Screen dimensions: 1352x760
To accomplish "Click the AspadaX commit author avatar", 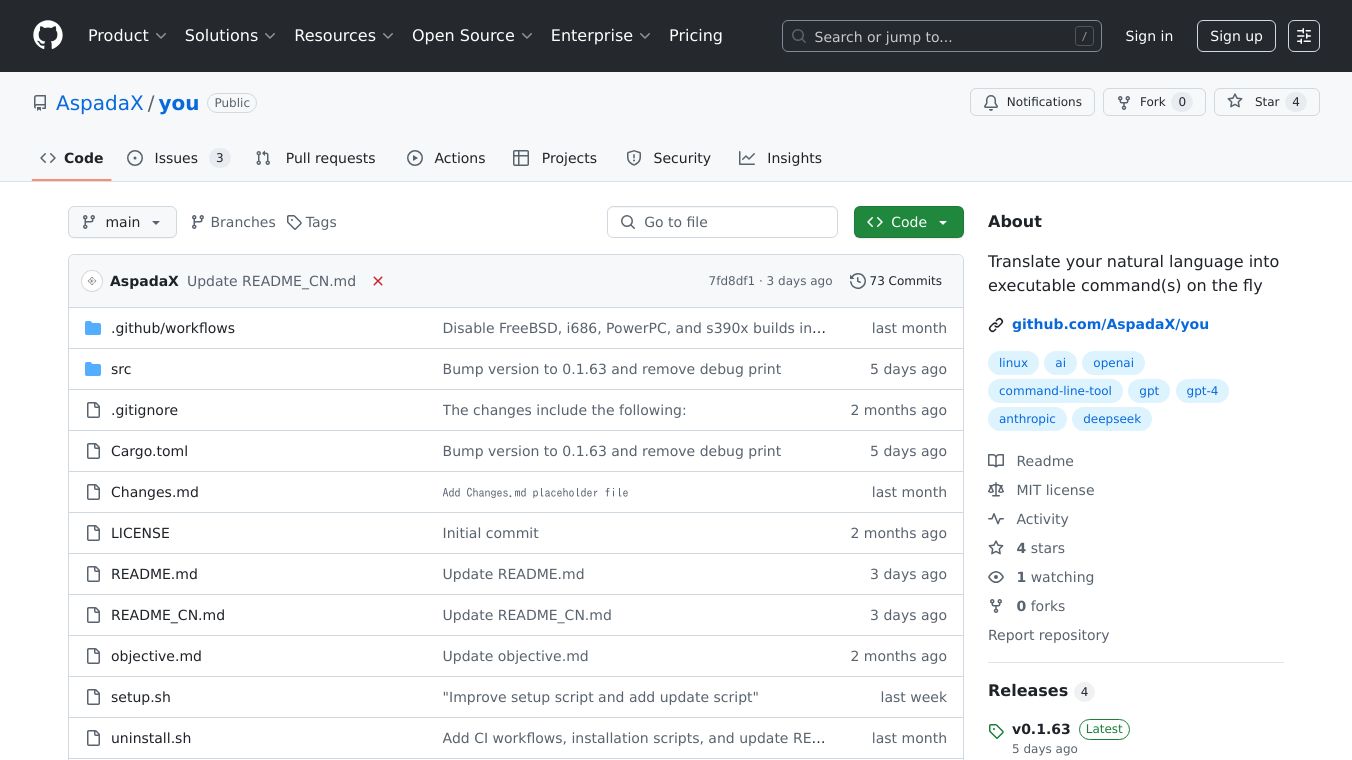I will point(92,281).
